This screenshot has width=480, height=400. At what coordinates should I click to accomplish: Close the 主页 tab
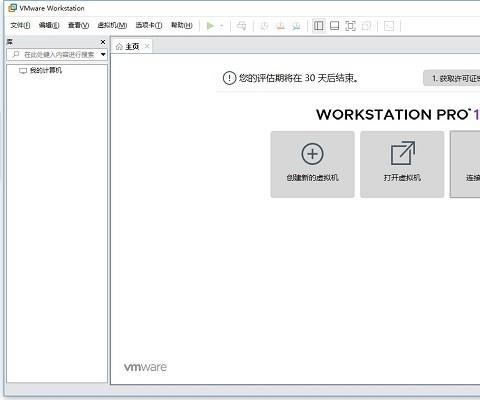click(x=147, y=46)
